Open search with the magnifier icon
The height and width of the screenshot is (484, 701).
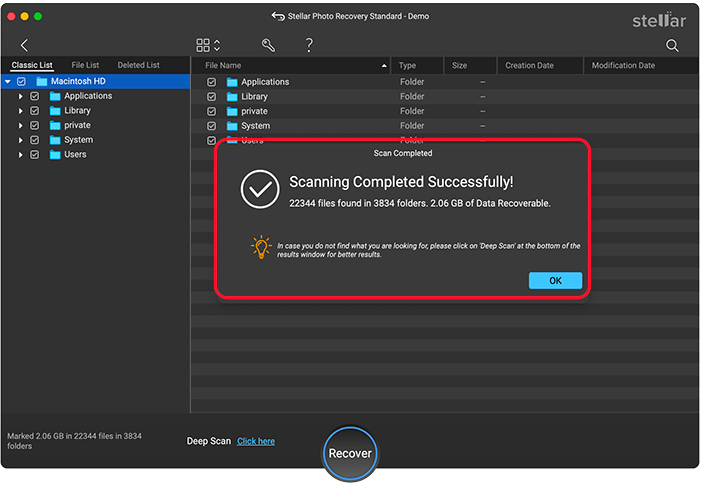tap(672, 46)
